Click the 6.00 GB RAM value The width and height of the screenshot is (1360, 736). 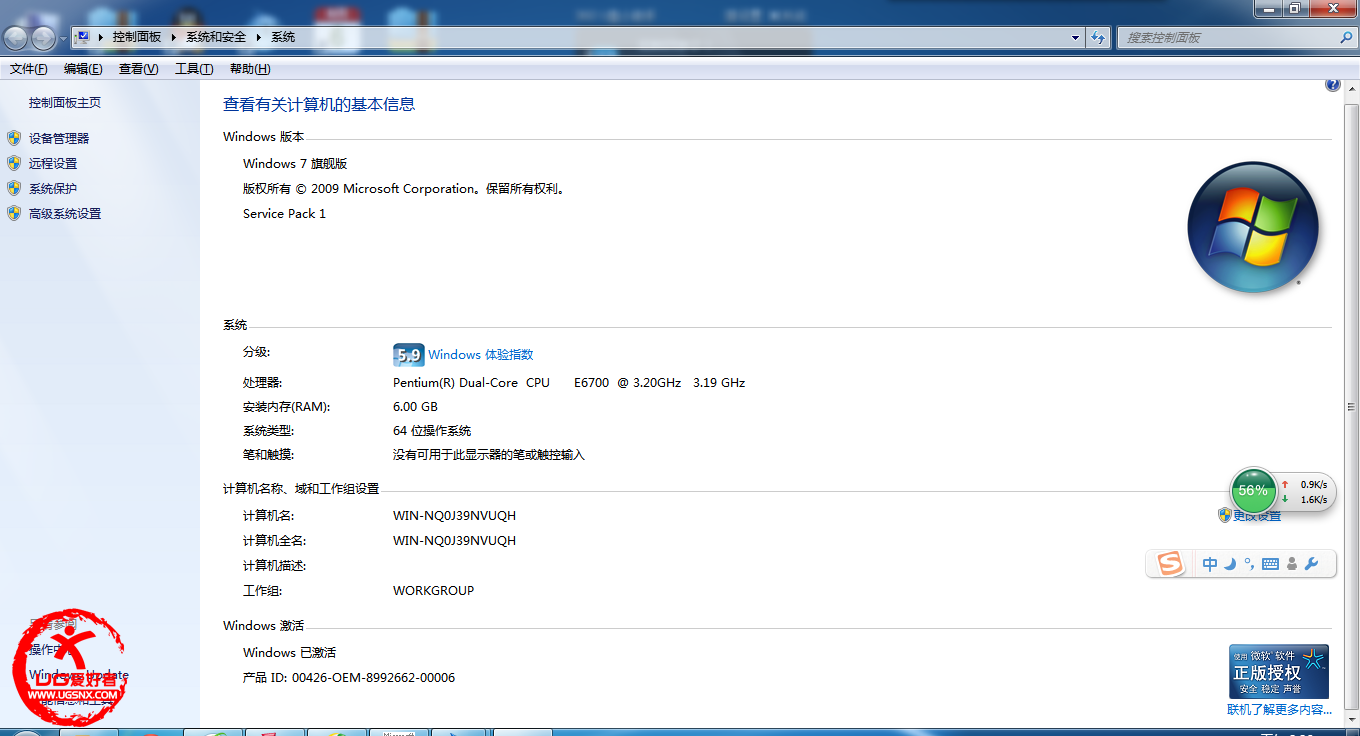415,406
